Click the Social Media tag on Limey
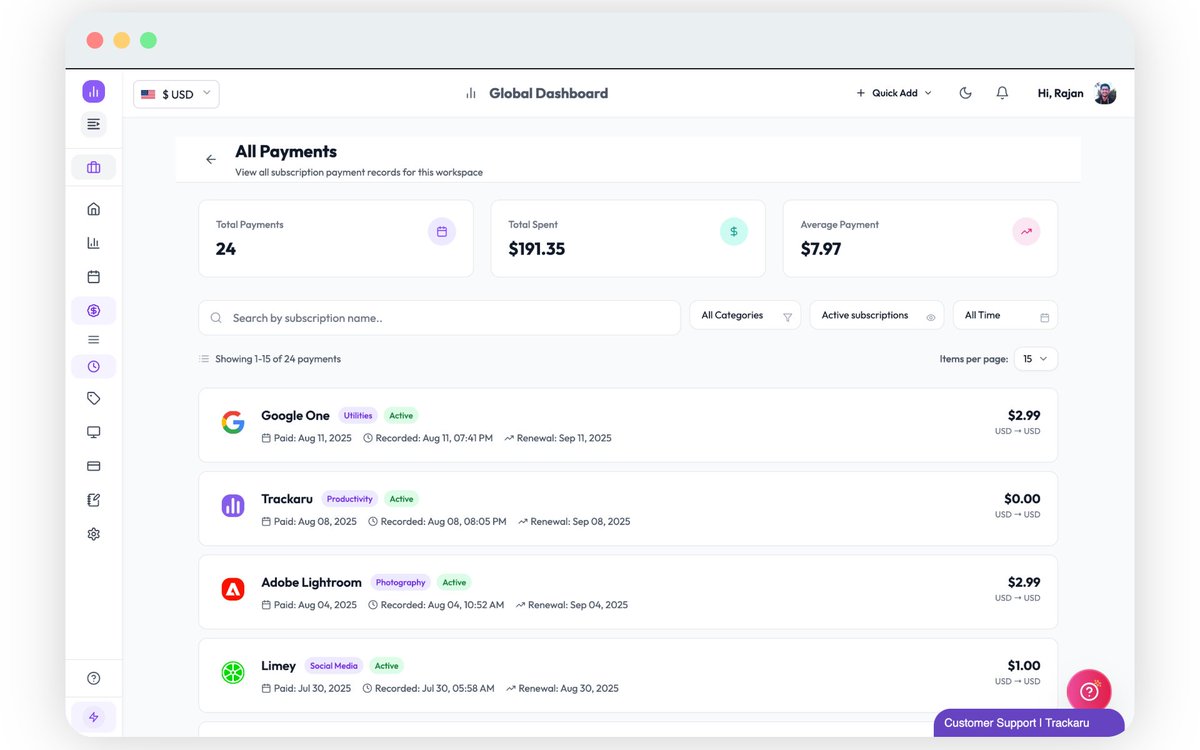1200x750 pixels. 334,666
